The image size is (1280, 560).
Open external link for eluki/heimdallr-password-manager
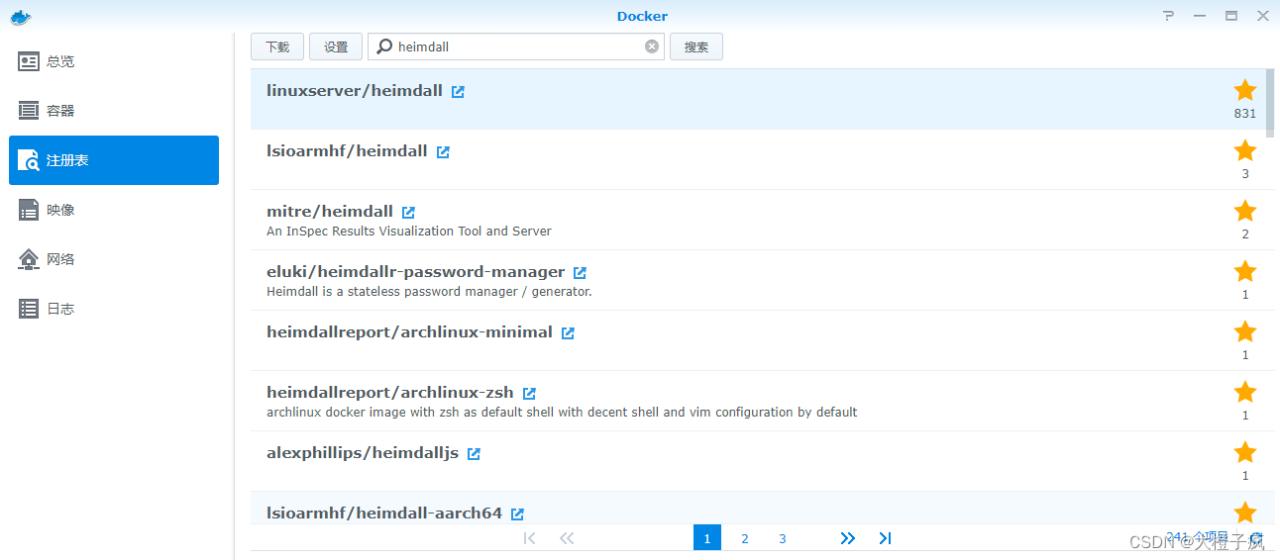pyautogui.click(x=580, y=272)
